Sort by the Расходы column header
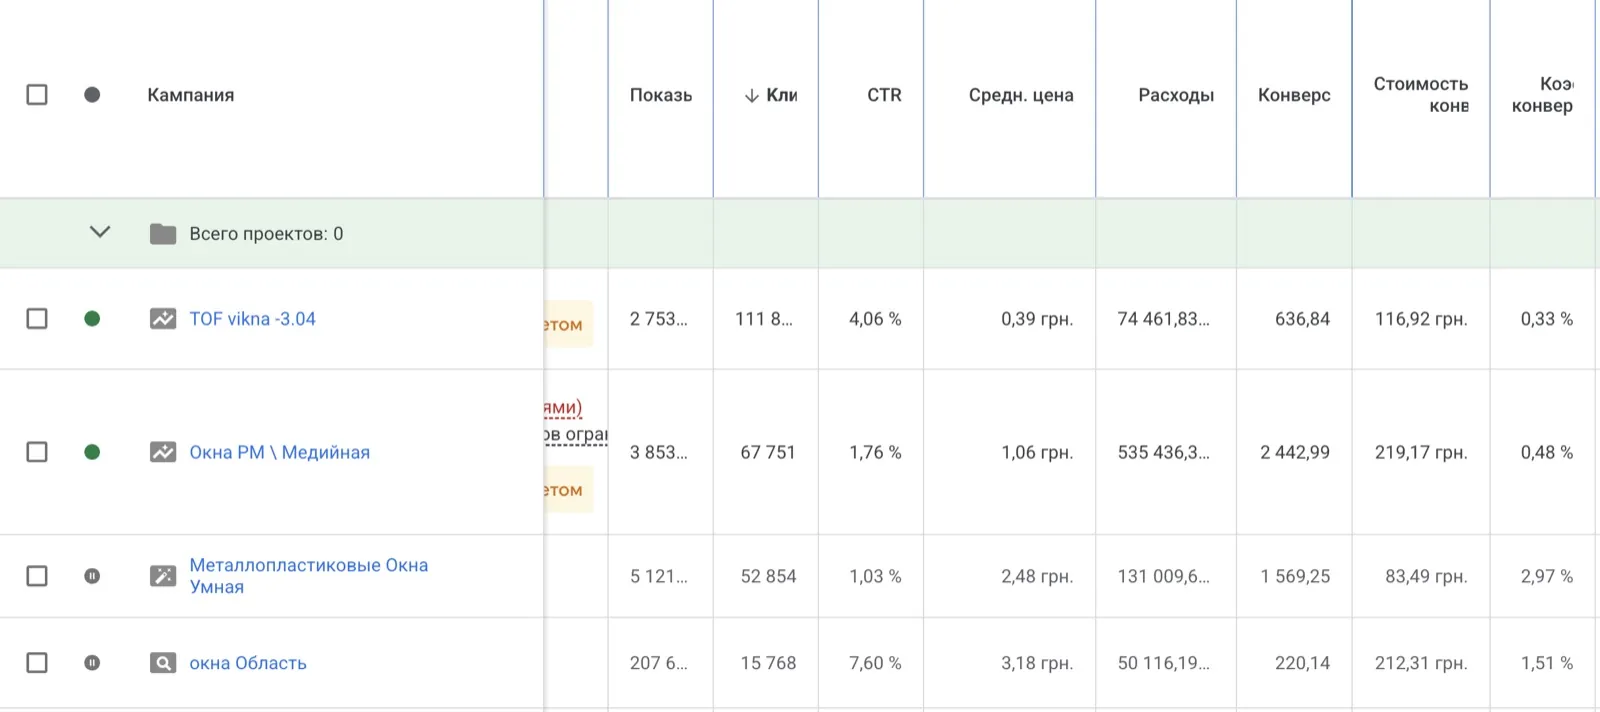Screen dimensions: 1600x712 (1176, 95)
